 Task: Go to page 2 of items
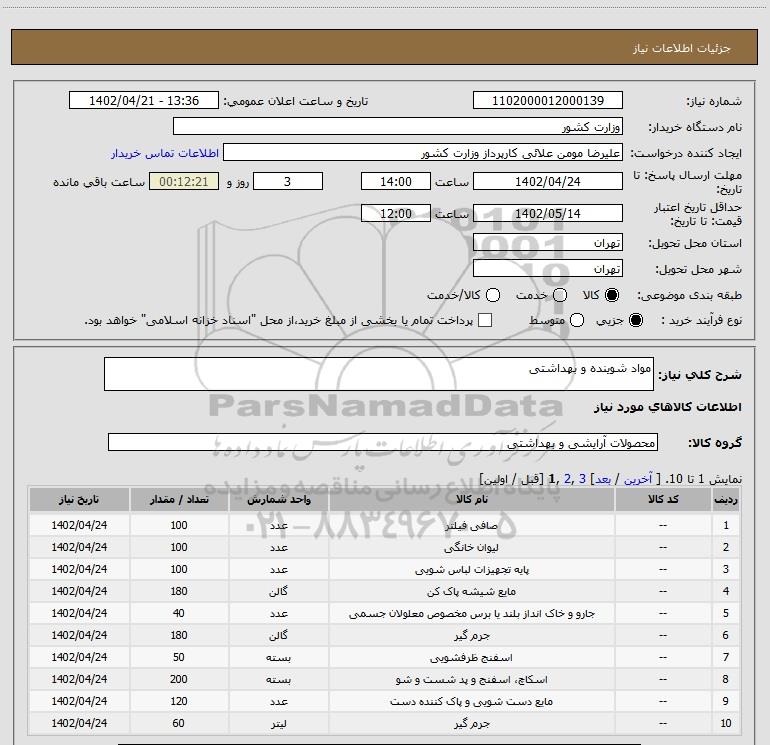(x=568, y=479)
